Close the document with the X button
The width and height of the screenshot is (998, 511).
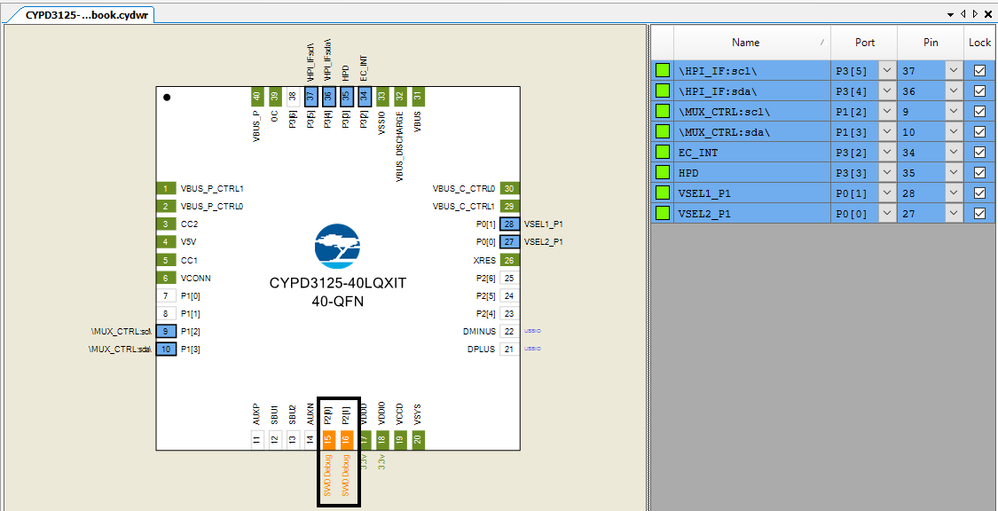[x=988, y=14]
